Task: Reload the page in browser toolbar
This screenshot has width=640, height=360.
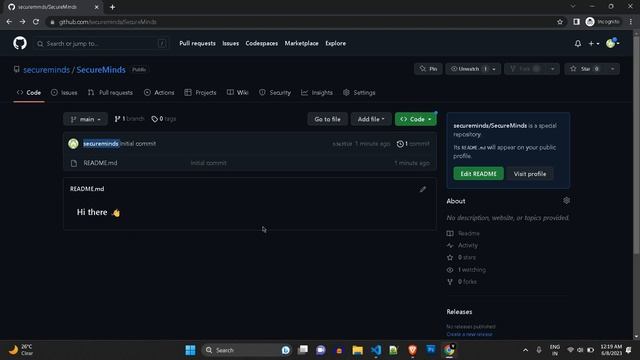Action: (36, 22)
